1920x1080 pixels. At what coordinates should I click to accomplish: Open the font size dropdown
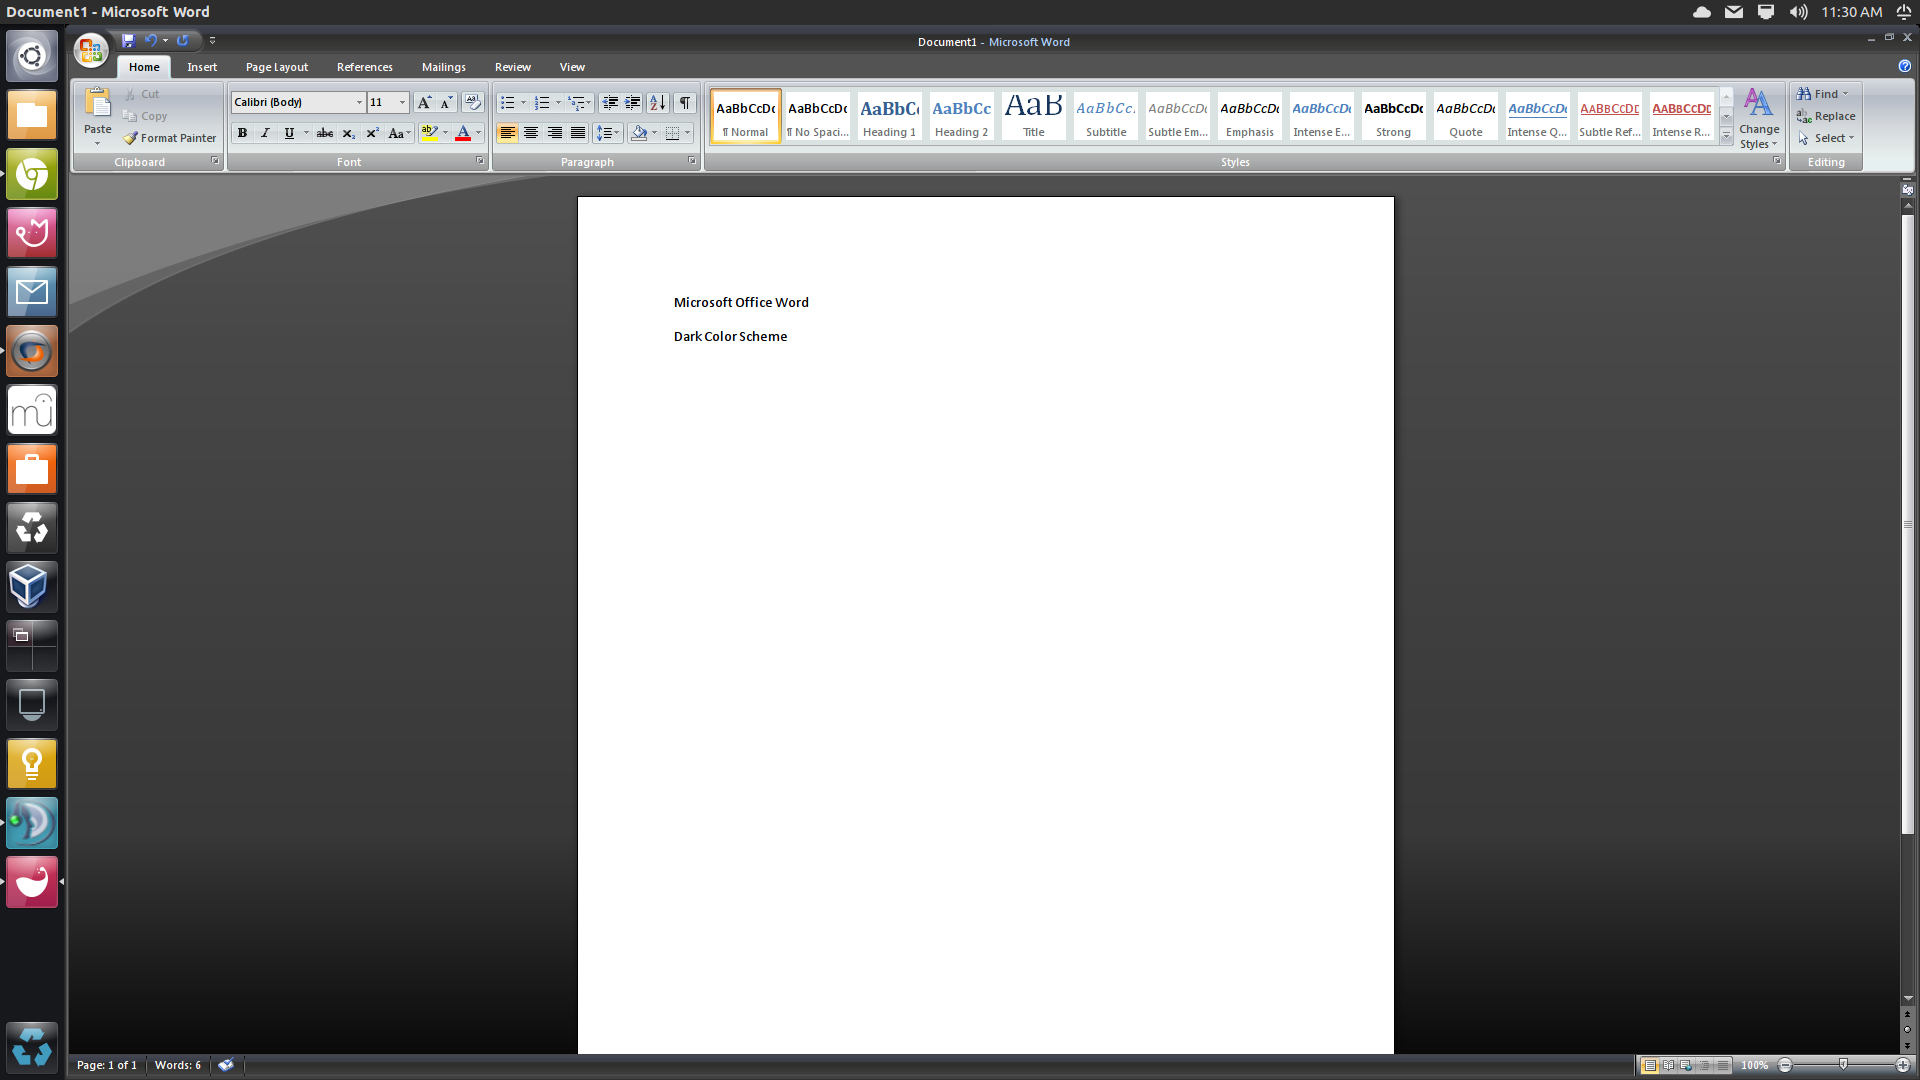click(x=402, y=102)
